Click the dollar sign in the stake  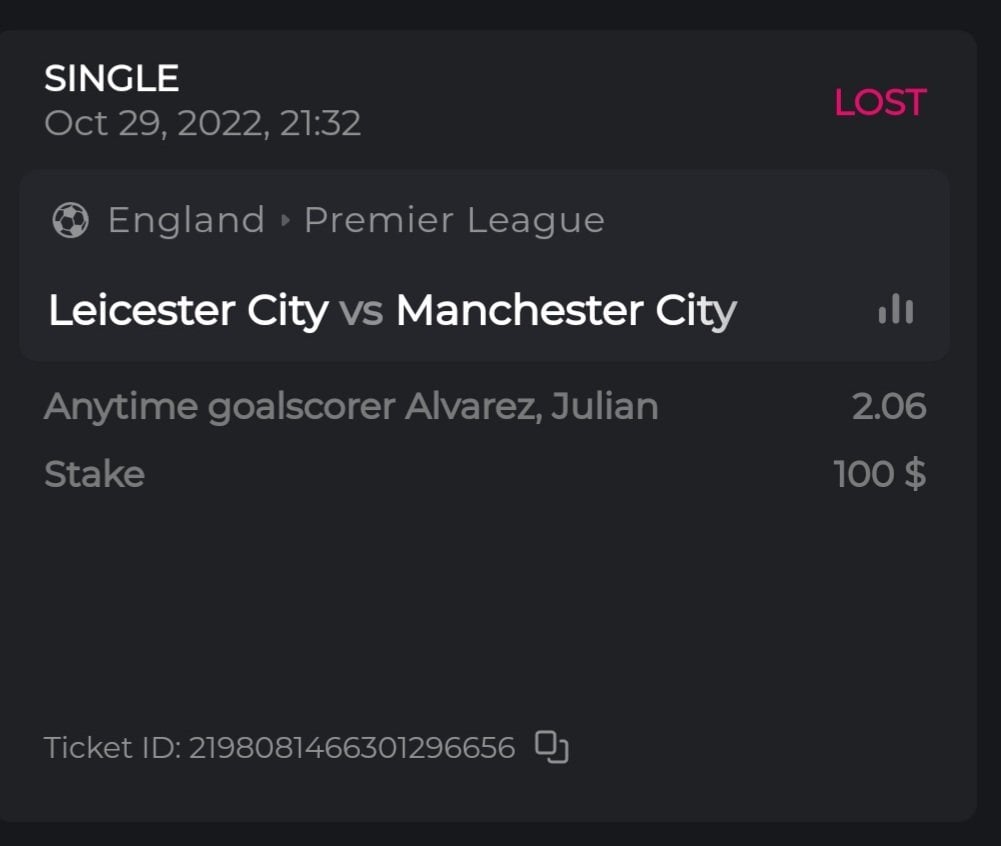click(914, 474)
